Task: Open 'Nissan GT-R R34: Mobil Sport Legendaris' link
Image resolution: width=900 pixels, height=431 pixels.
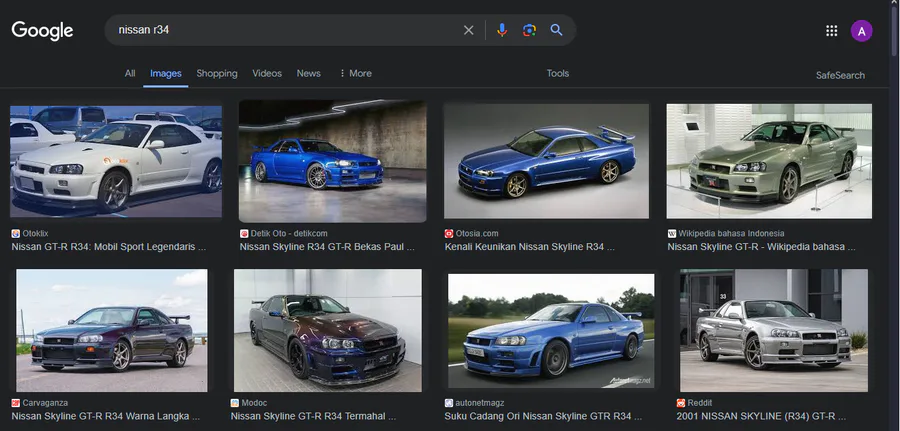Action: 108,247
